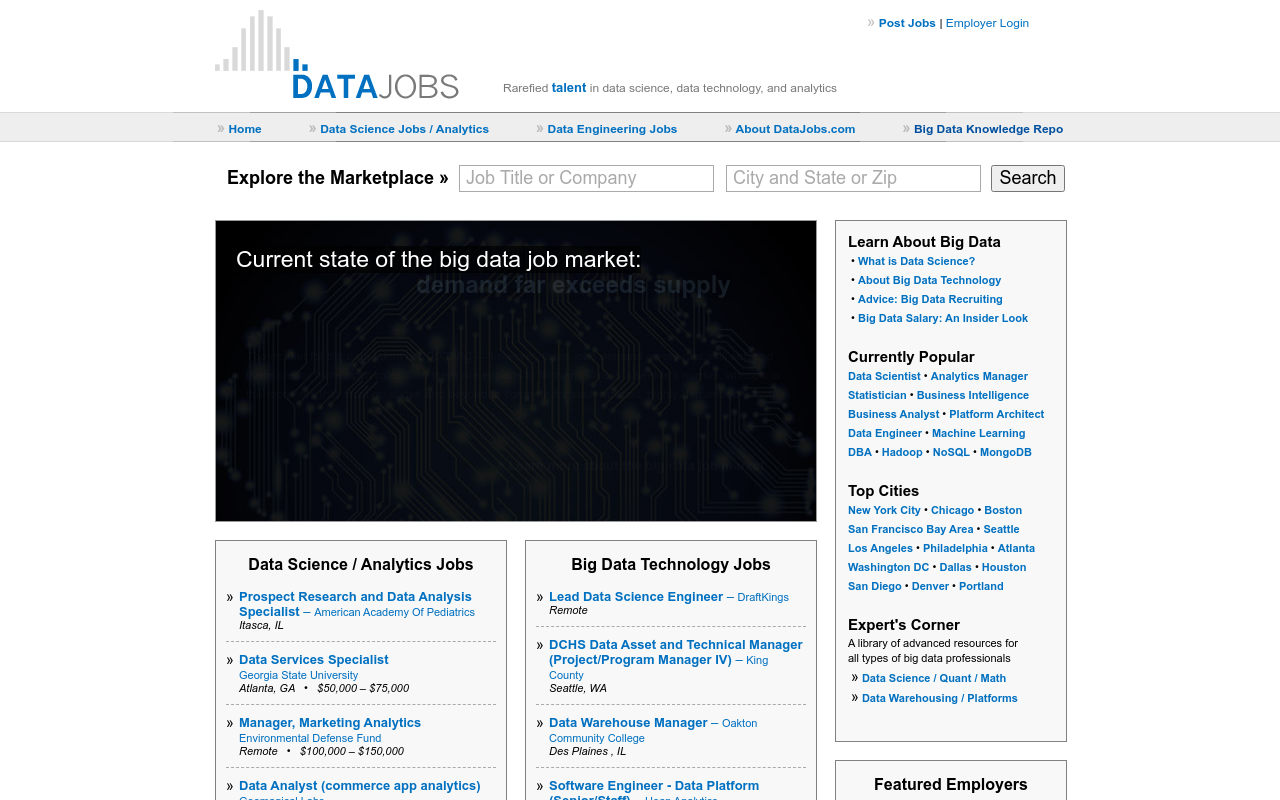Image resolution: width=1280 pixels, height=800 pixels.
Task: Open the Post Jobs link
Action: point(907,23)
